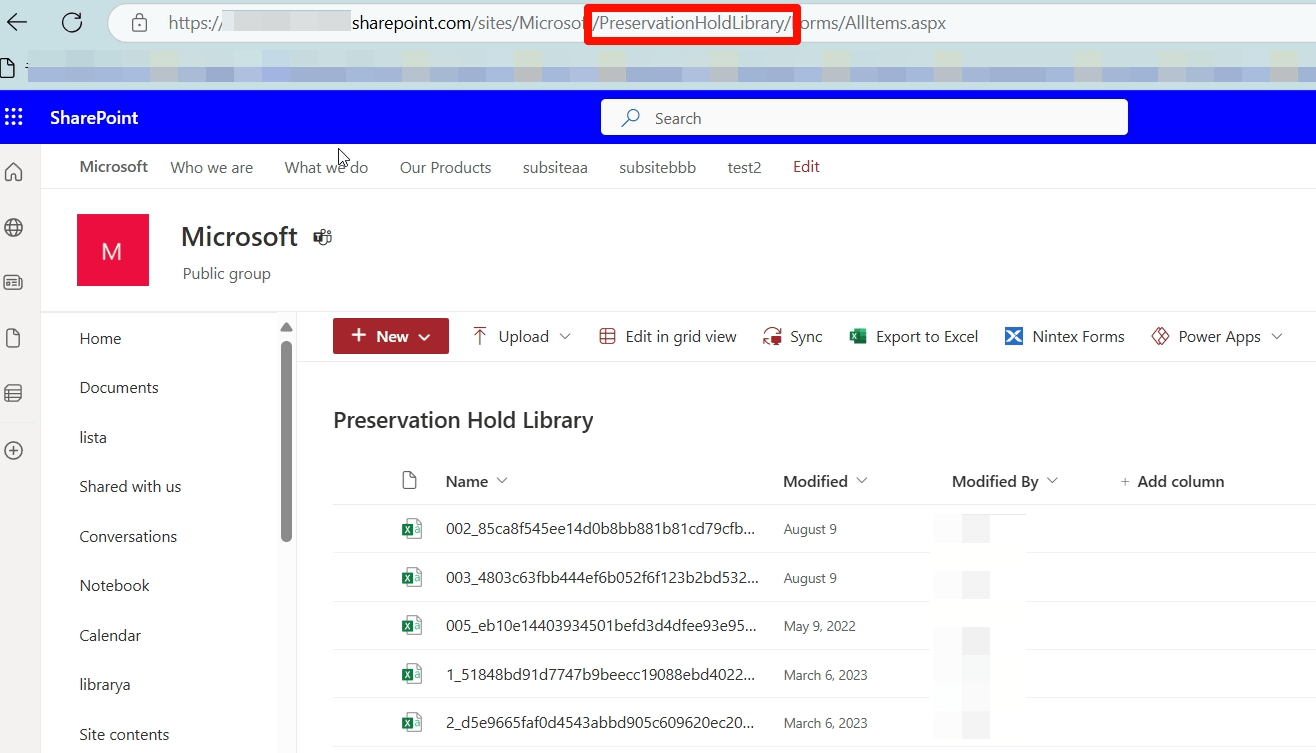The width and height of the screenshot is (1316, 753).
Task: Click the left navigation scroll up arrow
Action: [286, 327]
